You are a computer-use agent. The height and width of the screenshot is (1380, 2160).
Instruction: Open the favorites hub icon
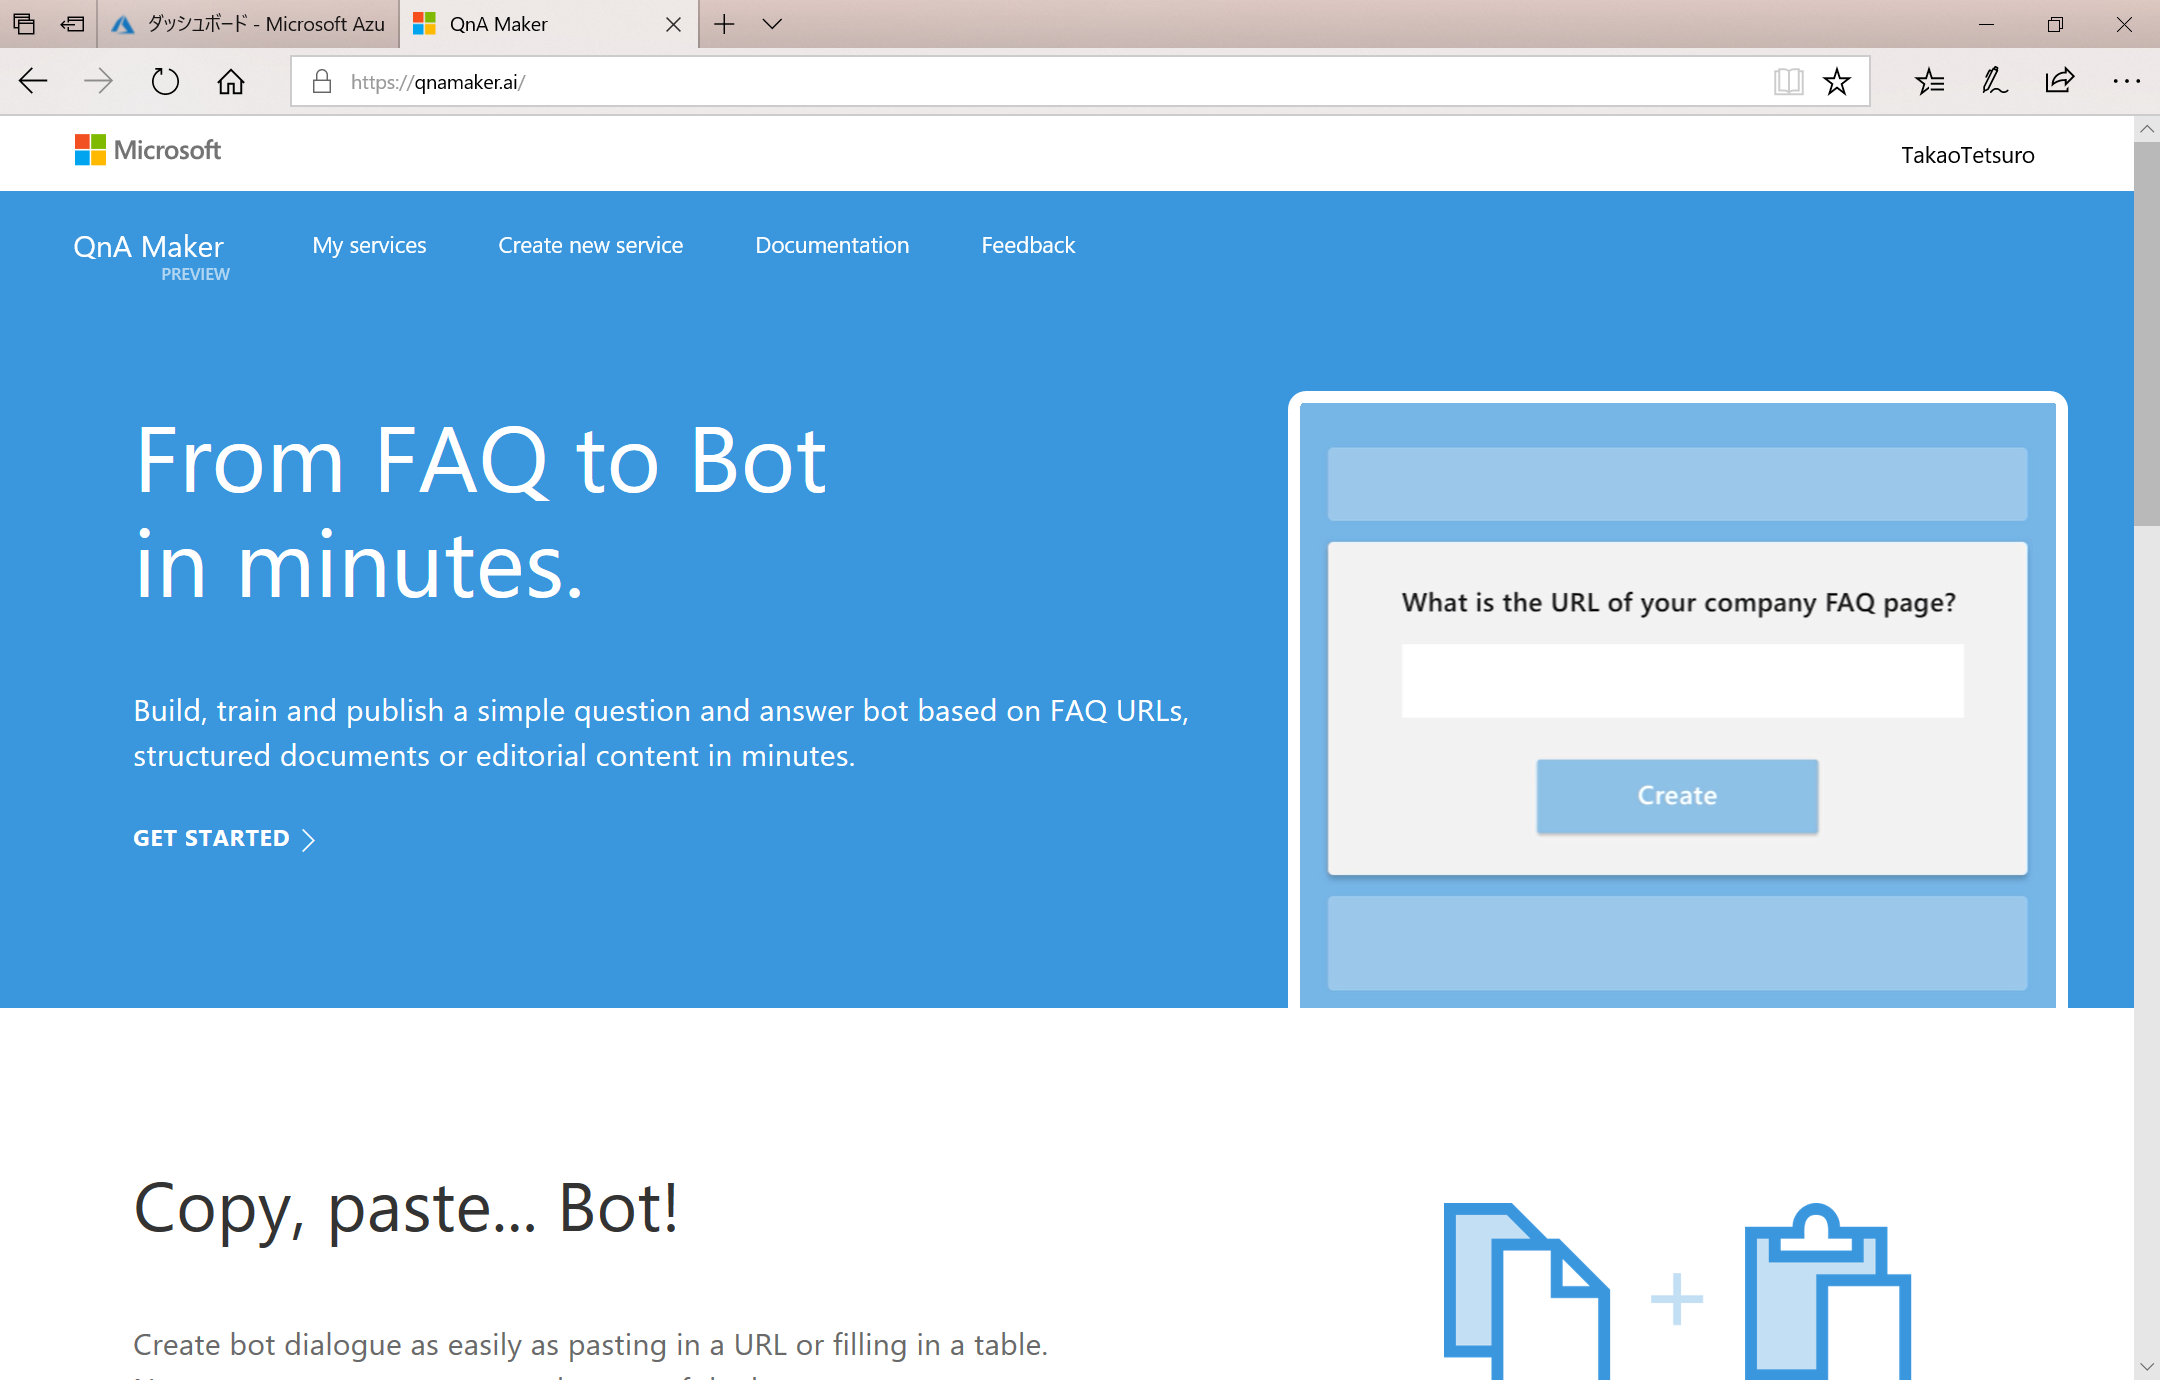(x=1930, y=81)
